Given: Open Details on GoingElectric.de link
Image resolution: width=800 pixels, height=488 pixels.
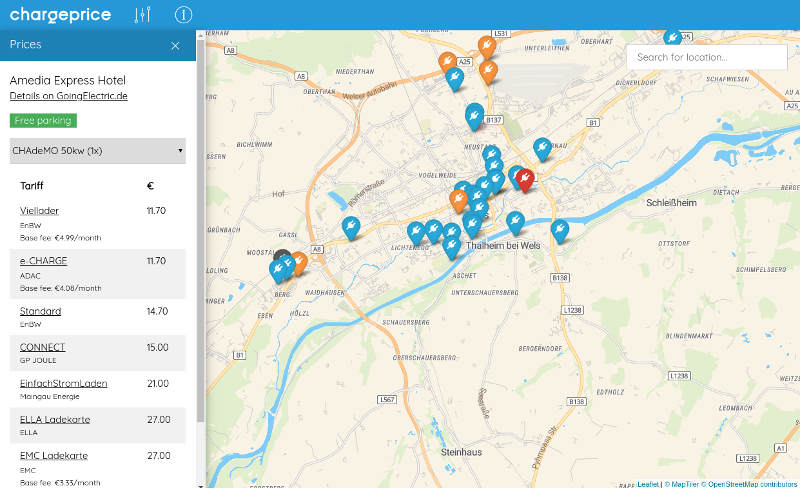Looking at the screenshot, I should click(x=68, y=96).
